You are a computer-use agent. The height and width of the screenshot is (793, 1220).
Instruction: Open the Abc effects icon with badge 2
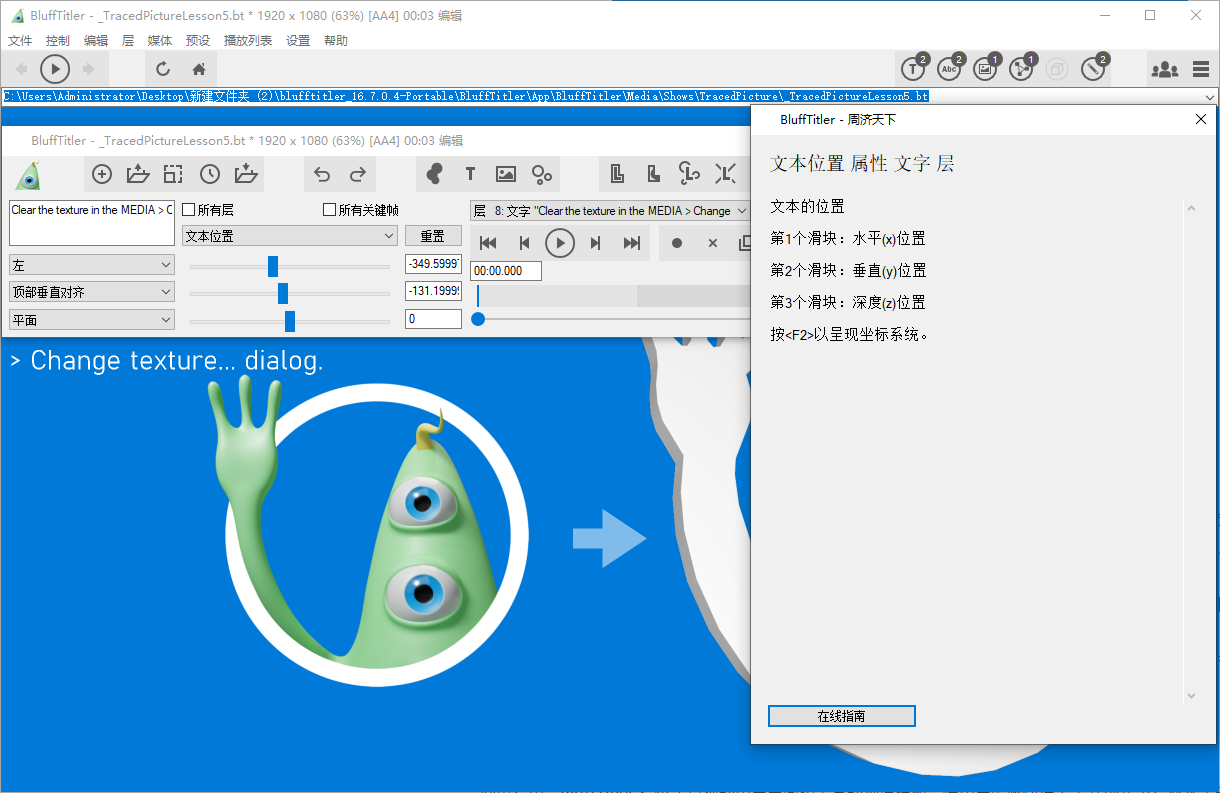pyautogui.click(x=949, y=69)
